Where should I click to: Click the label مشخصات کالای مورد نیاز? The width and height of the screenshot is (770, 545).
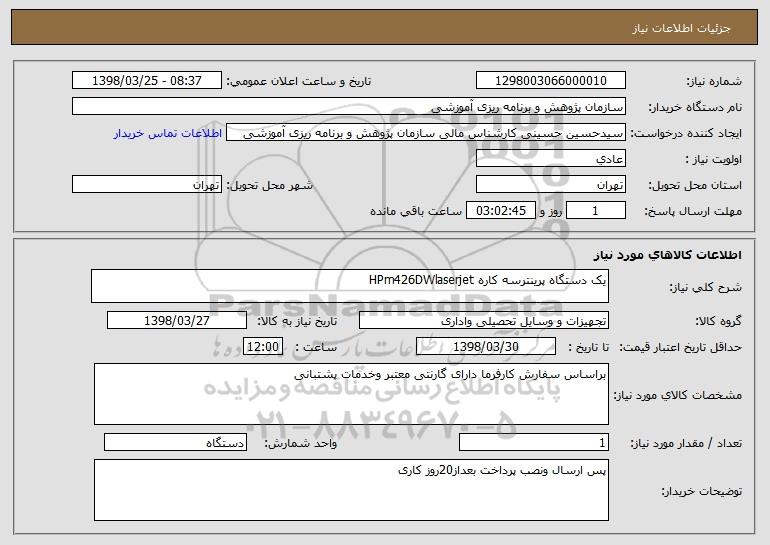(x=678, y=395)
